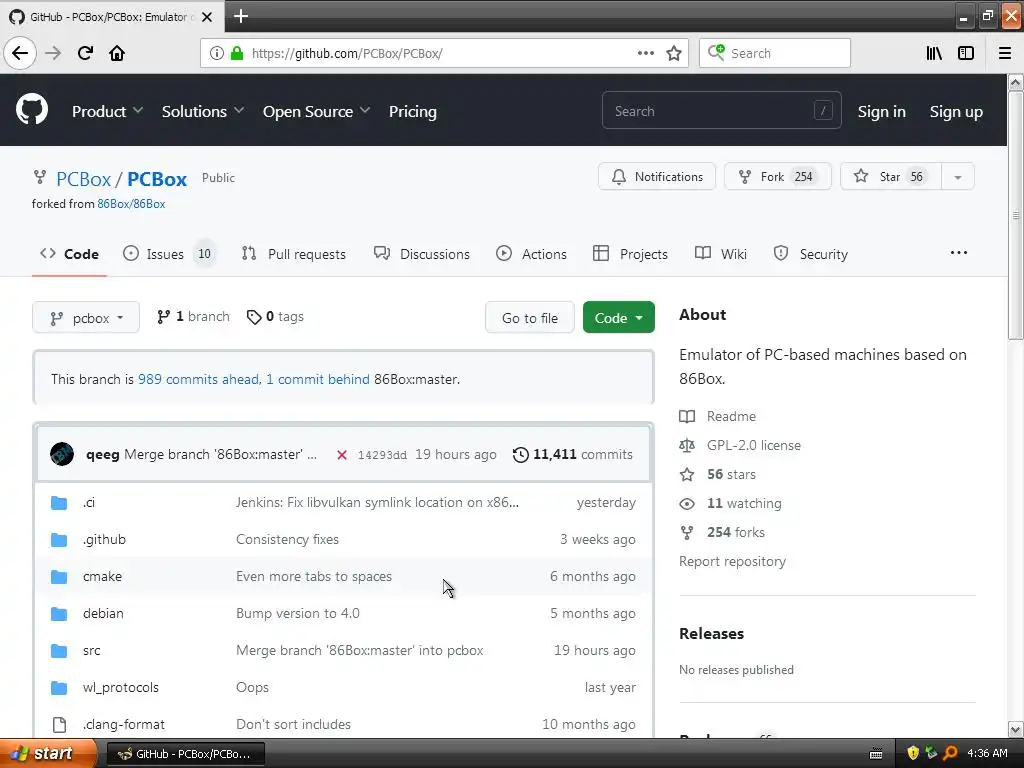Click the Sign up link
The width and height of the screenshot is (1024, 768).
(x=956, y=112)
